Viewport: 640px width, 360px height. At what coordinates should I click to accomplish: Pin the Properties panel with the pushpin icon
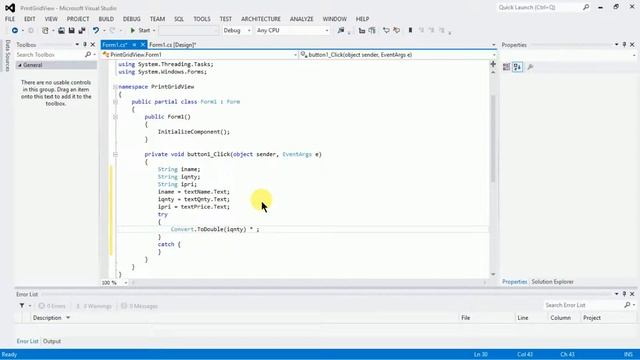(x=624, y=44)
